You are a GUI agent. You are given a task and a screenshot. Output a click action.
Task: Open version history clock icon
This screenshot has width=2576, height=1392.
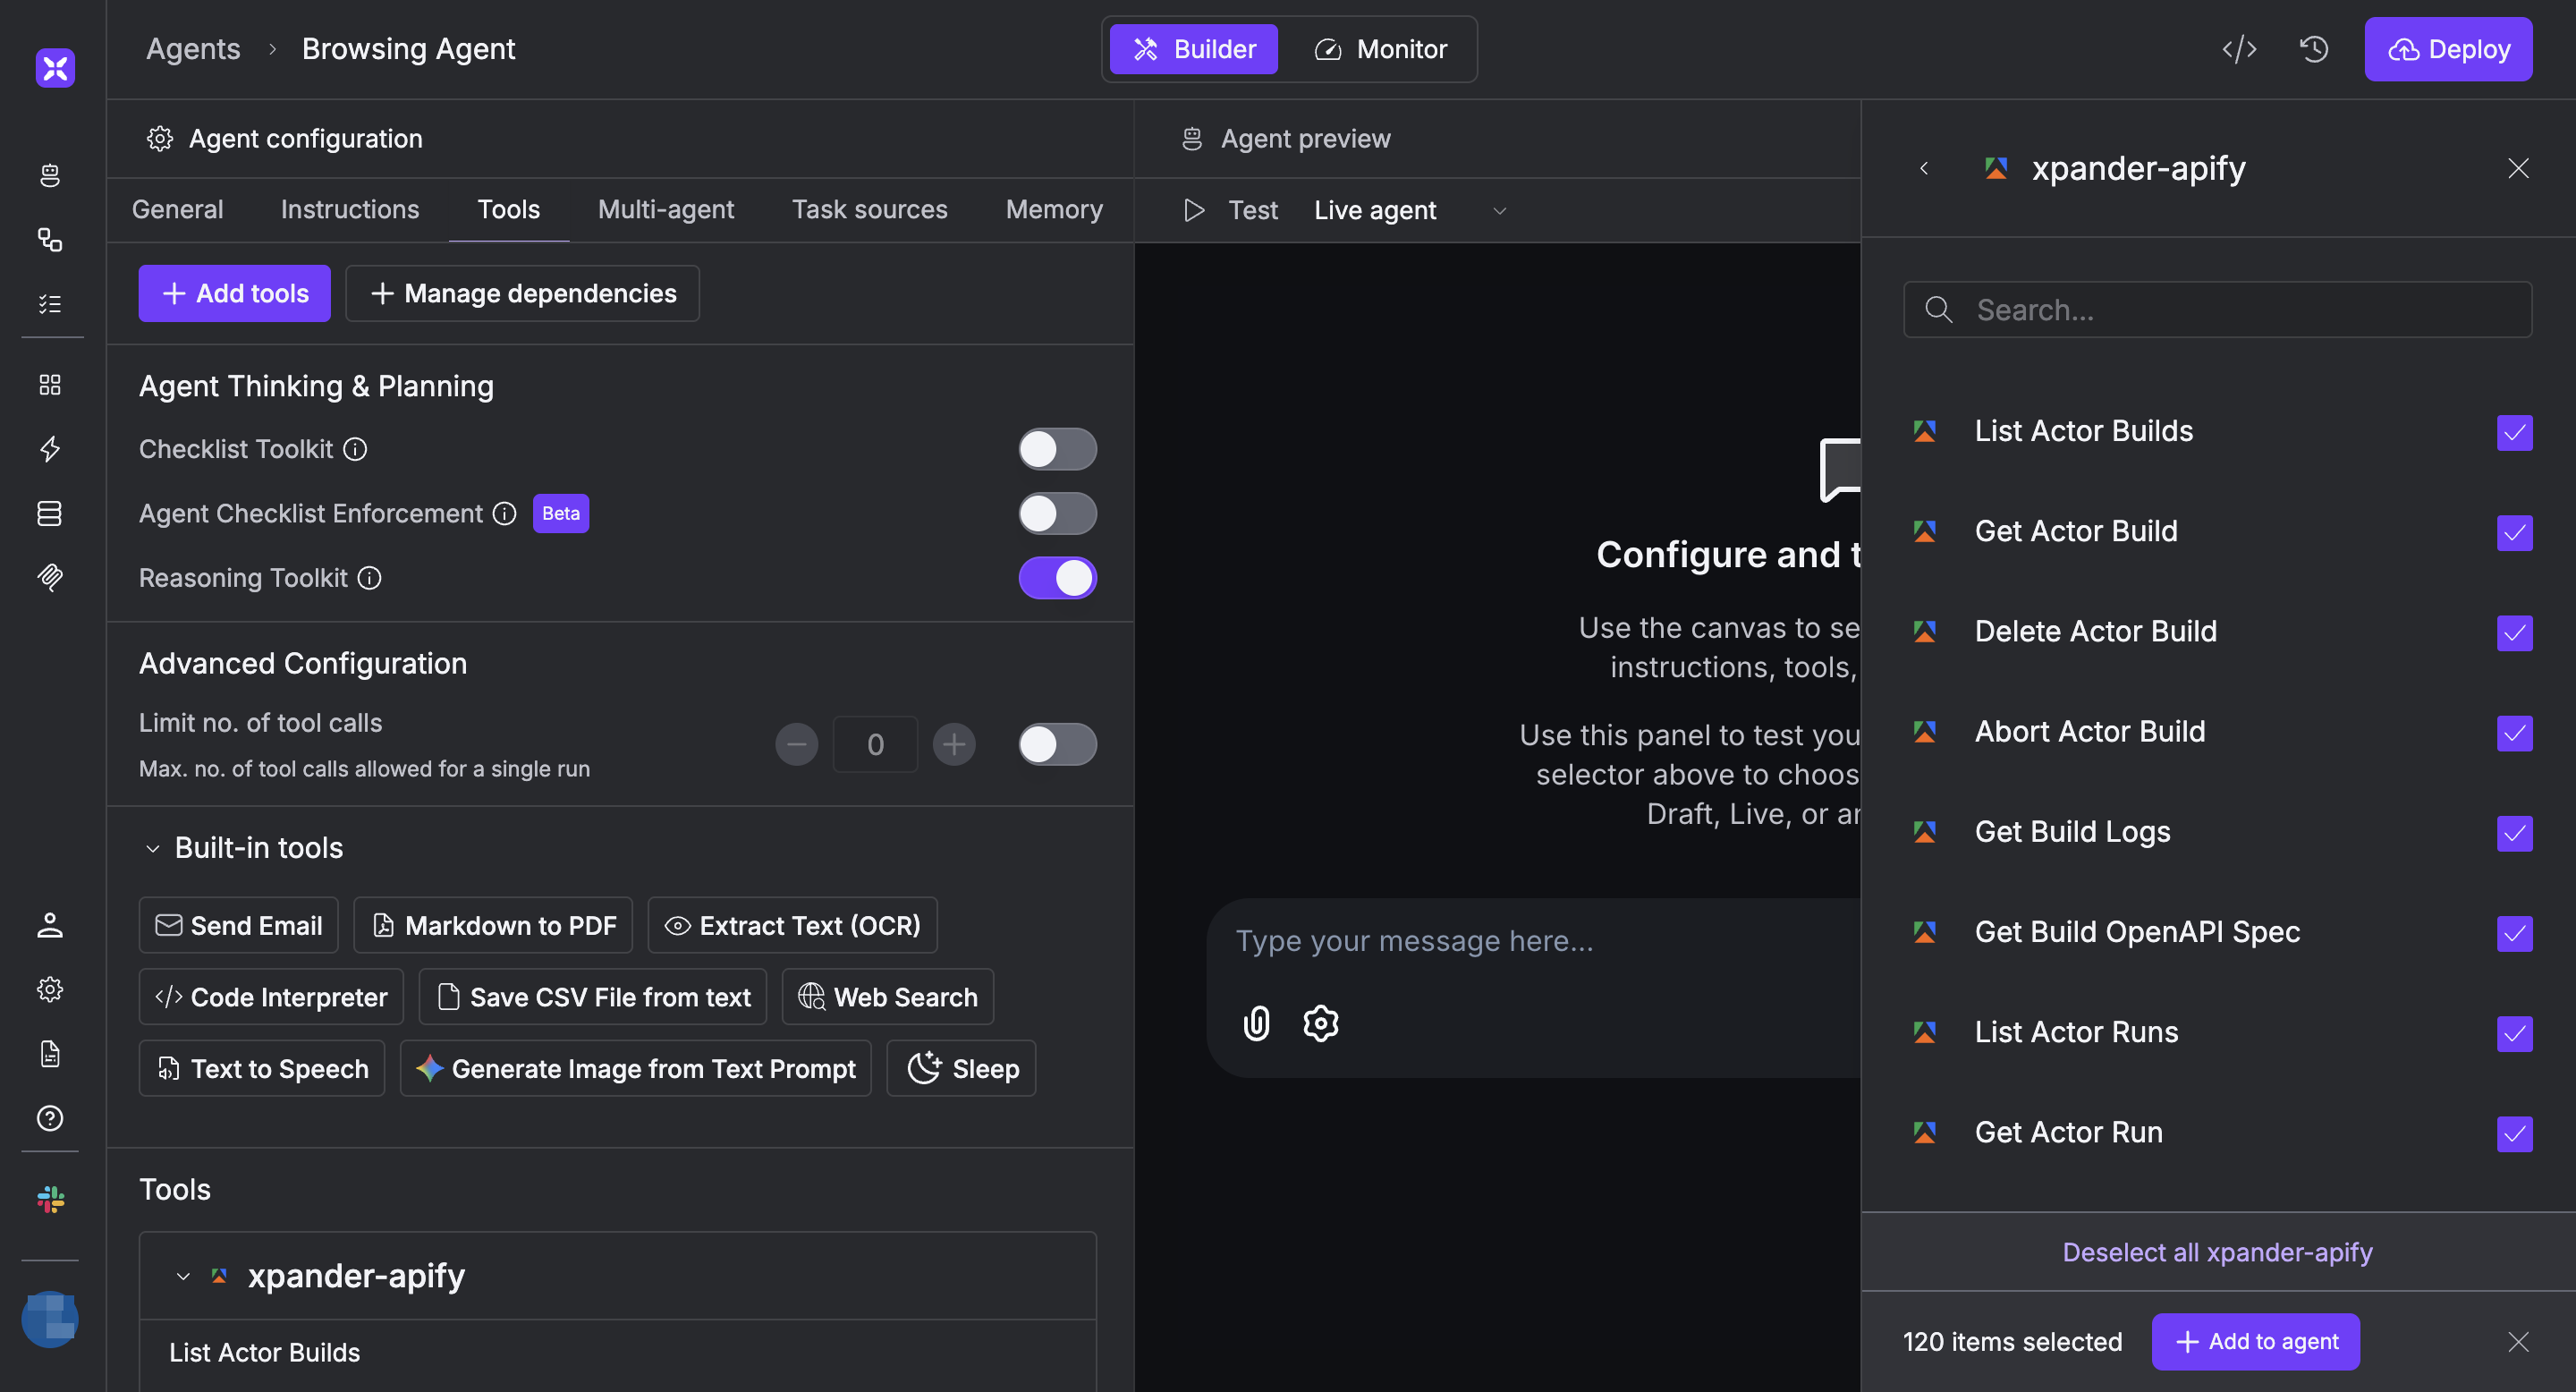point(2314,49)
